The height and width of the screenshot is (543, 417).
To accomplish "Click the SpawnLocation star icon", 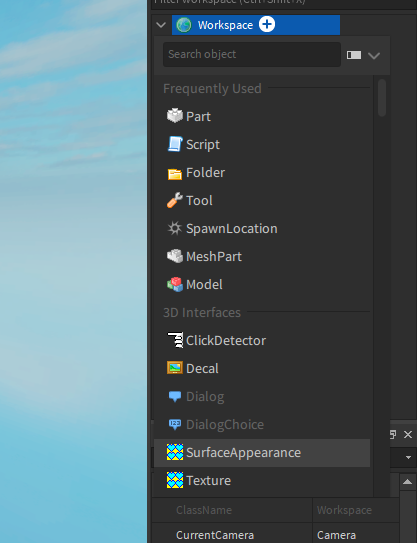I will (175, 229).
